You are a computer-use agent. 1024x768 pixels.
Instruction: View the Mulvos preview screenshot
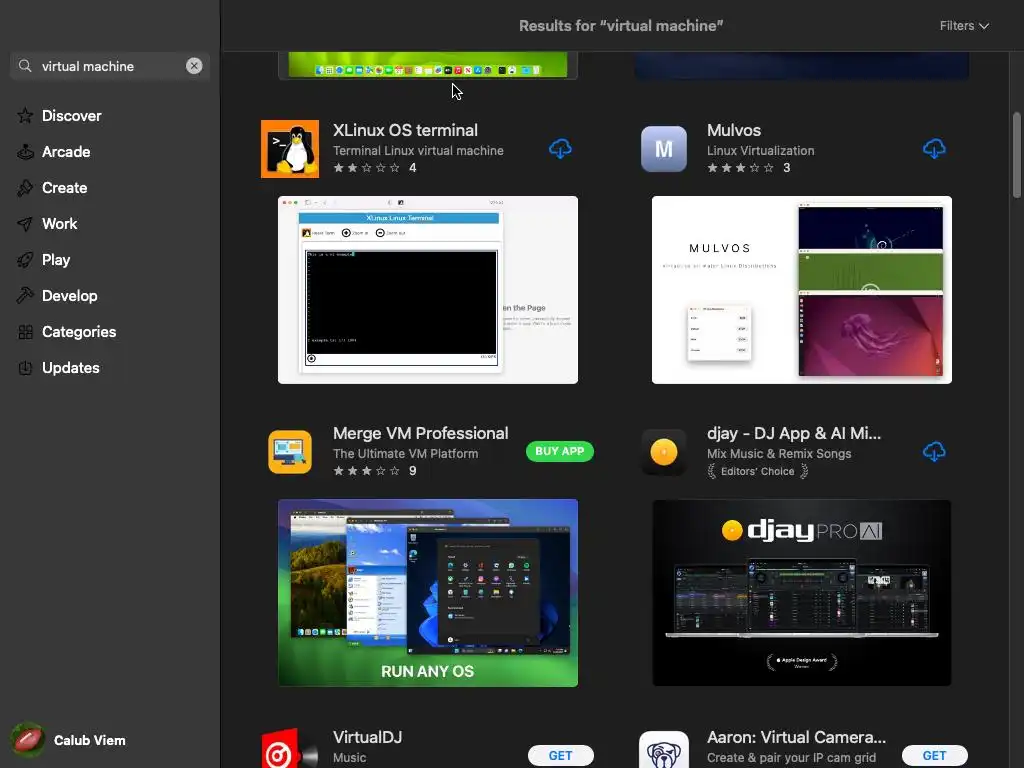pos(802,290)
